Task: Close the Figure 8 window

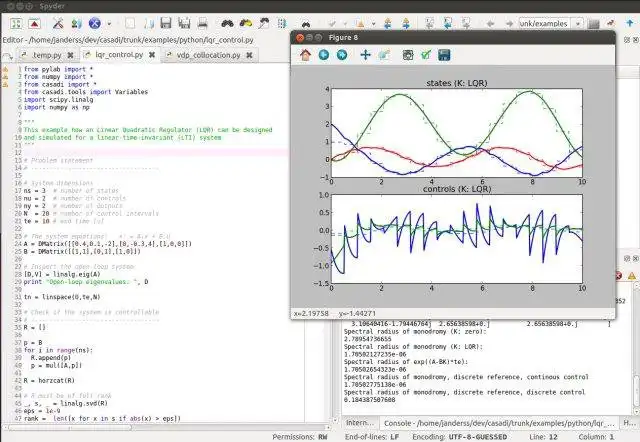Action: [298, 36]
